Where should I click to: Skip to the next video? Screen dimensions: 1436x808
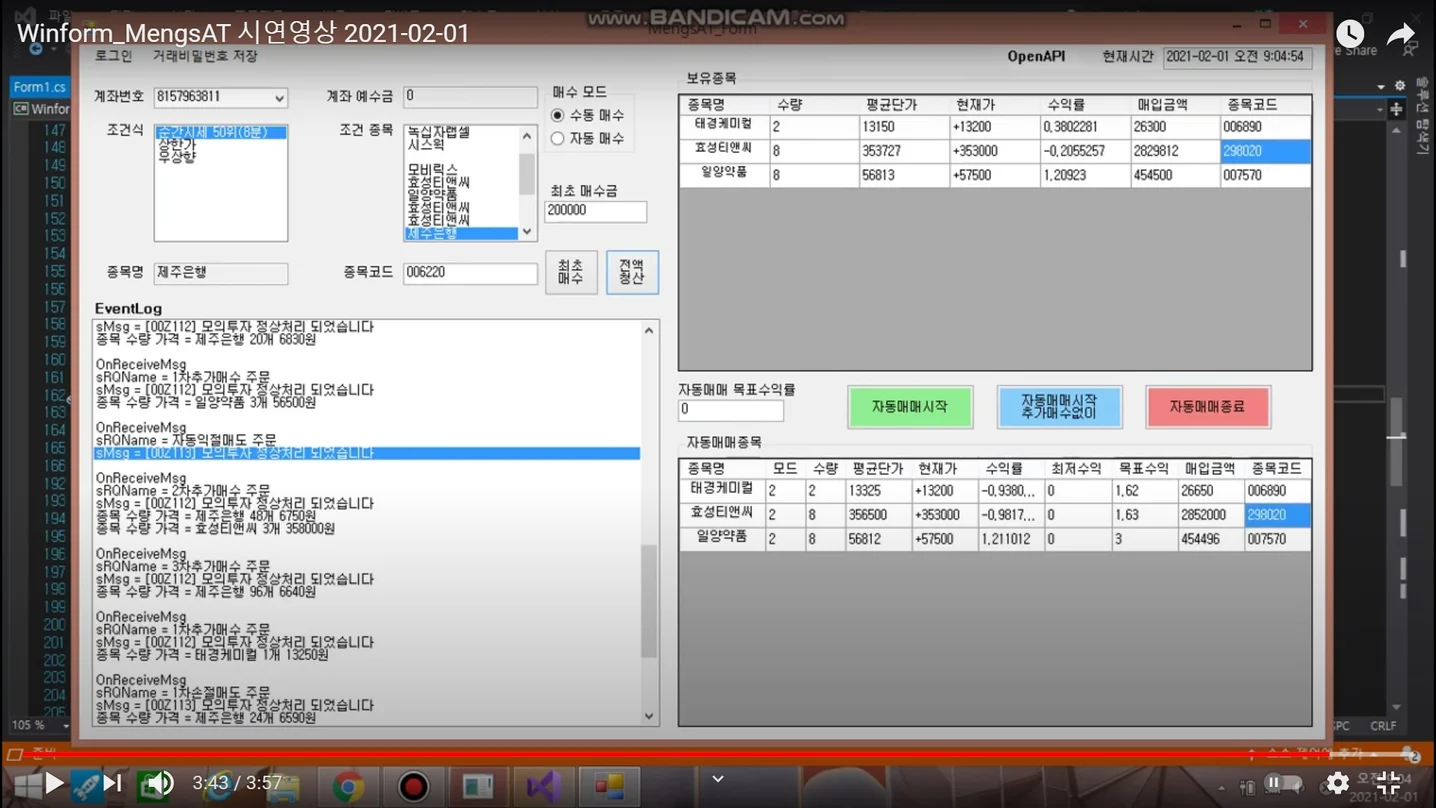point(113,782)
